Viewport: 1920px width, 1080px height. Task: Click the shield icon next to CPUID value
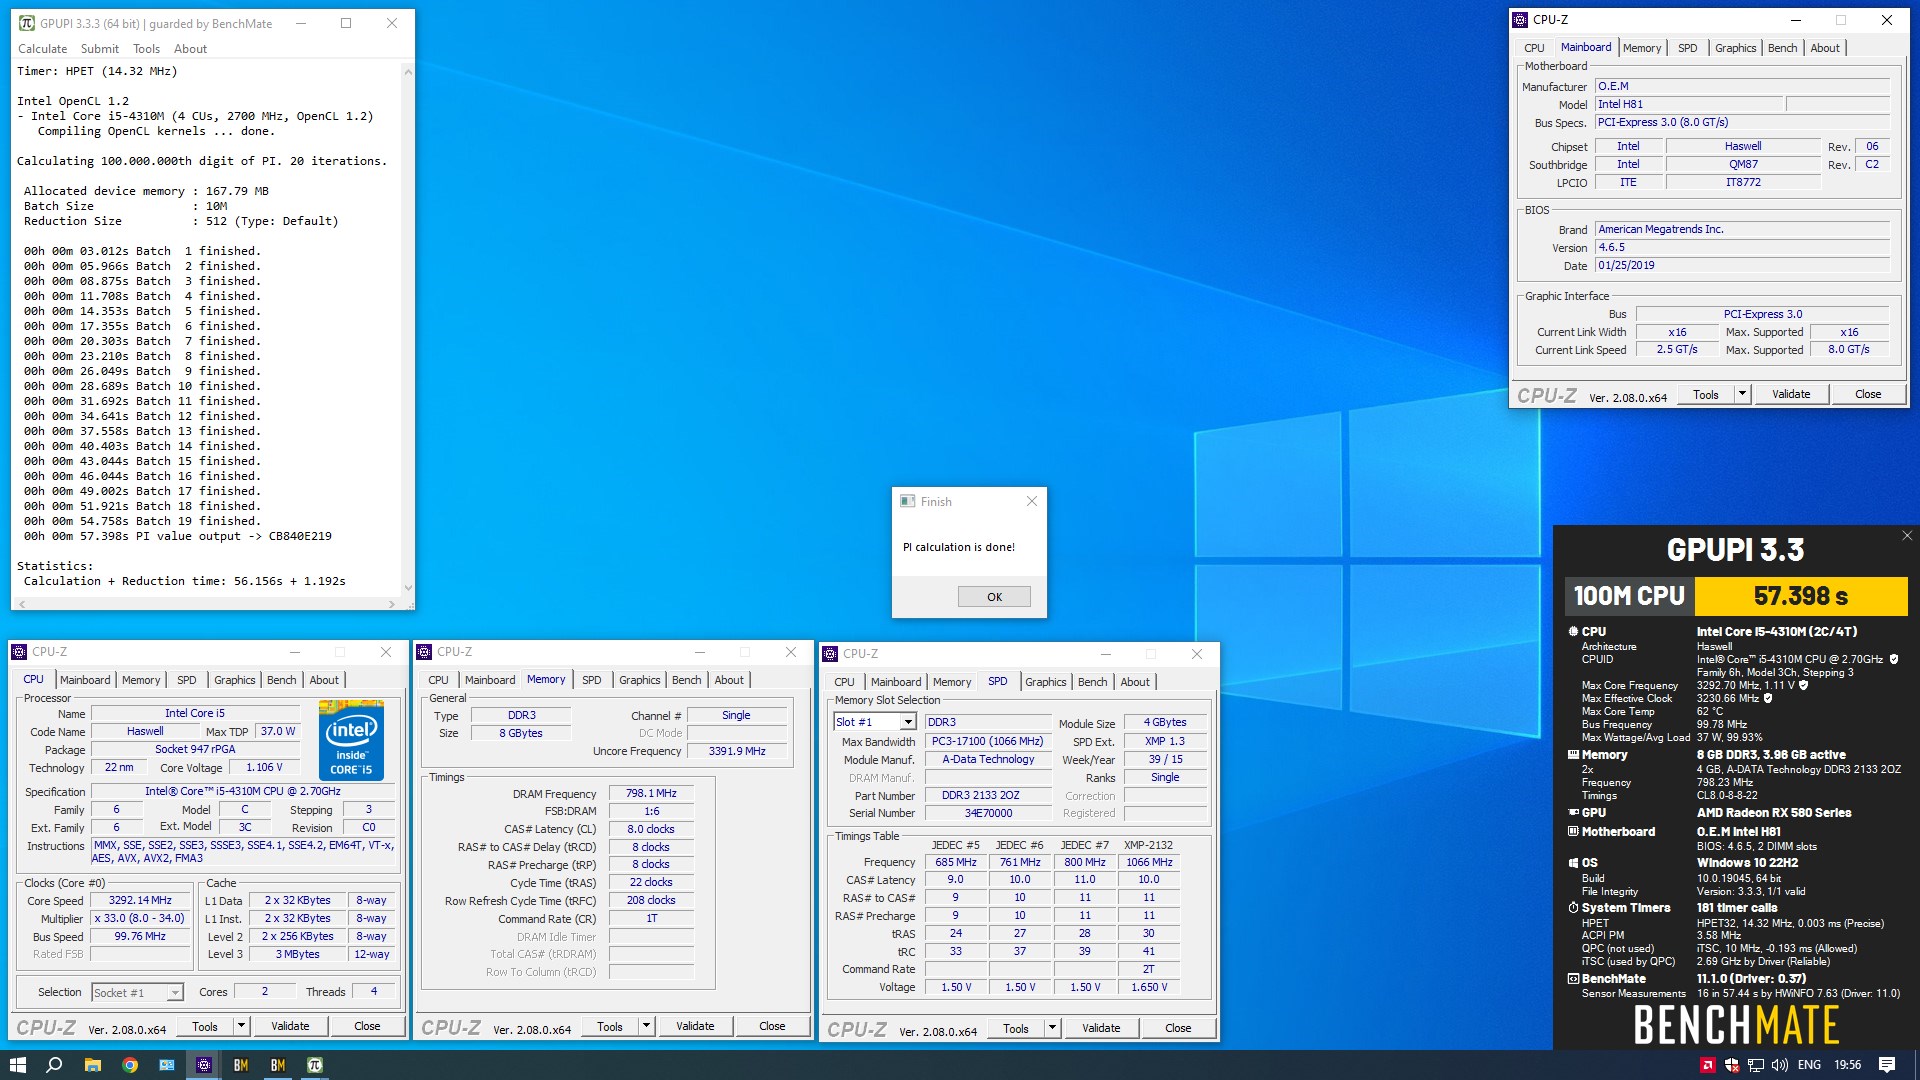tap(1893, 660)
